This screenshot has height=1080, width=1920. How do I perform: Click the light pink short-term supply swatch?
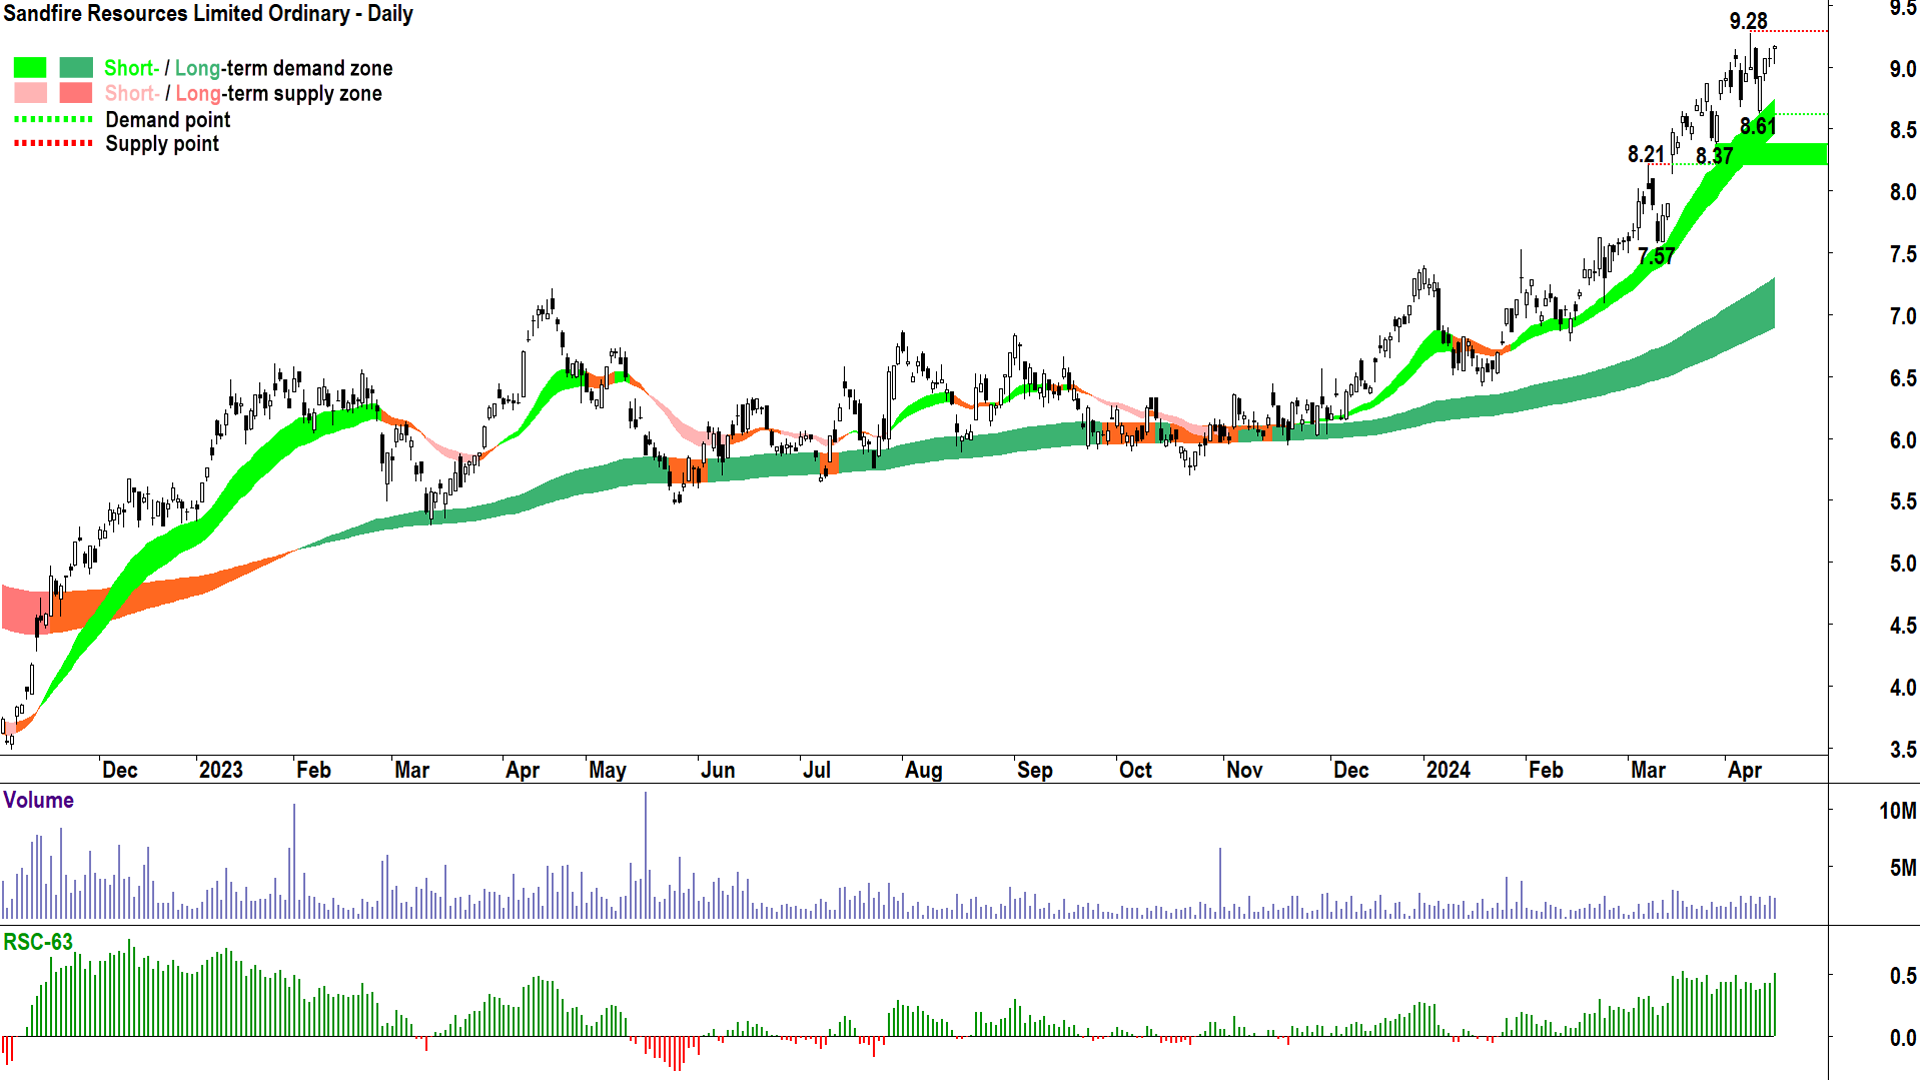tap(30, 93)
